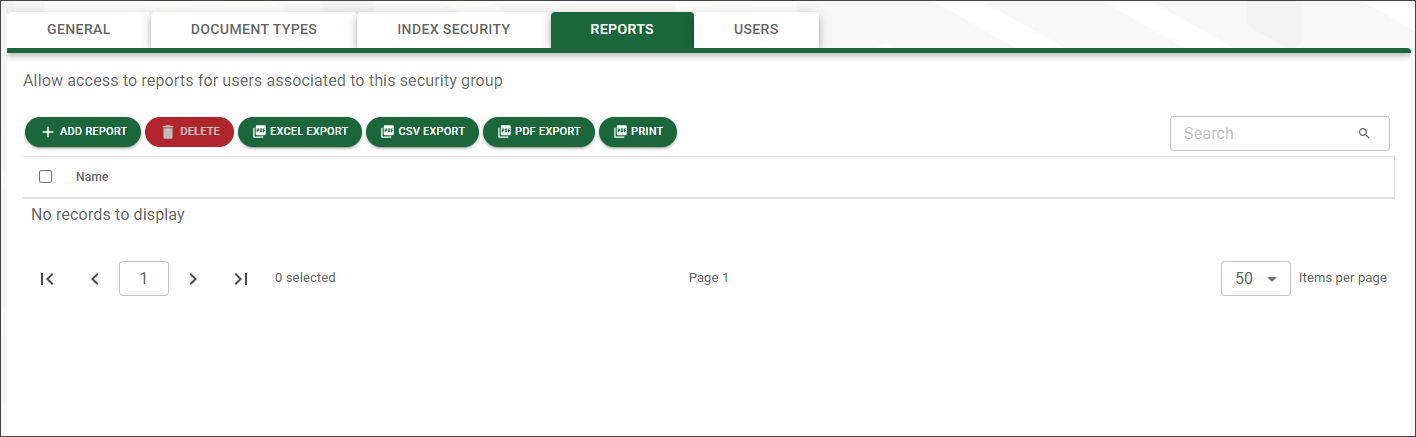Click the page number box showing 1
Image resolution: width=1416 pixels, height=437 pixels.
tap(144, 279)
